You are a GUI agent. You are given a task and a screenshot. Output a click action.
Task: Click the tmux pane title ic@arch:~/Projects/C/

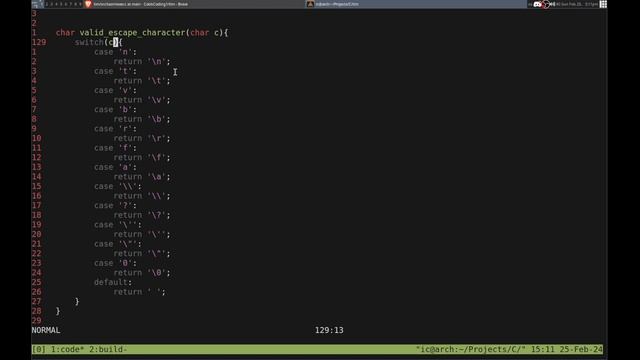[x=471, y=349]
